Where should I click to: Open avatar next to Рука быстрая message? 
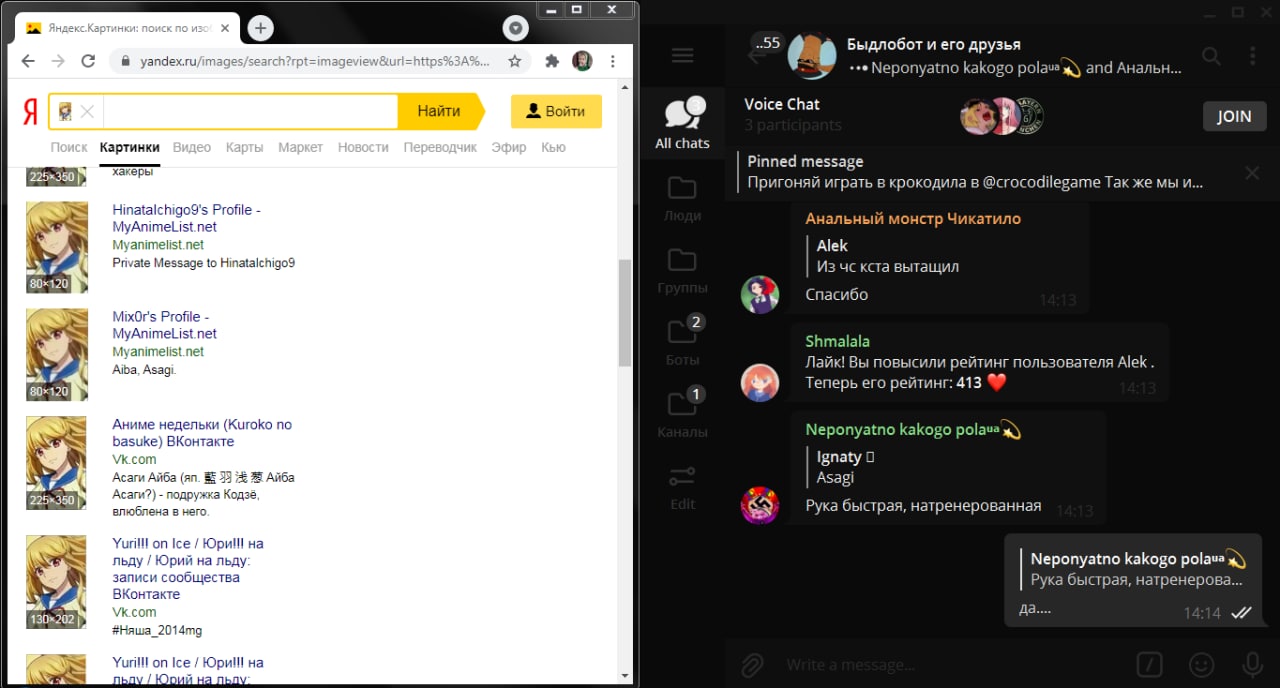click(x=760, y=505)
